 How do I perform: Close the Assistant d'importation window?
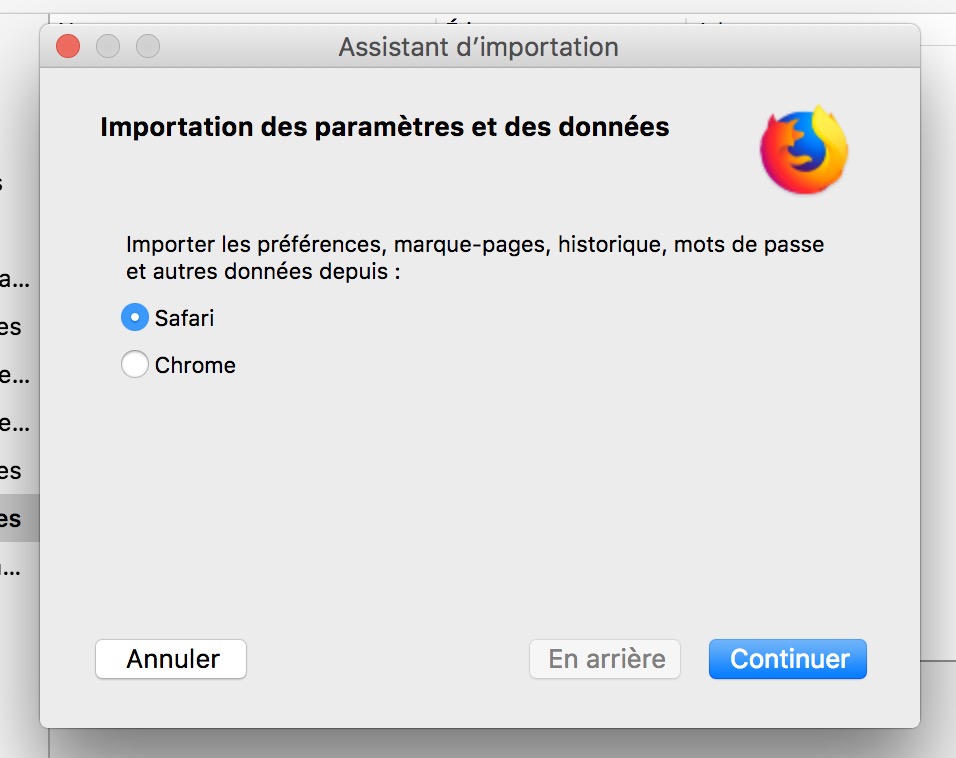pyautogui.click(x=68, y=46)
